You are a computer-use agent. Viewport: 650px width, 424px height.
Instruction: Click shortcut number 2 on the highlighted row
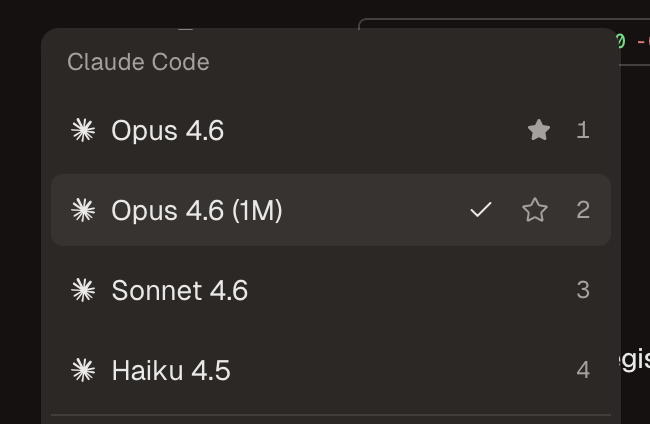pos(583,210)
